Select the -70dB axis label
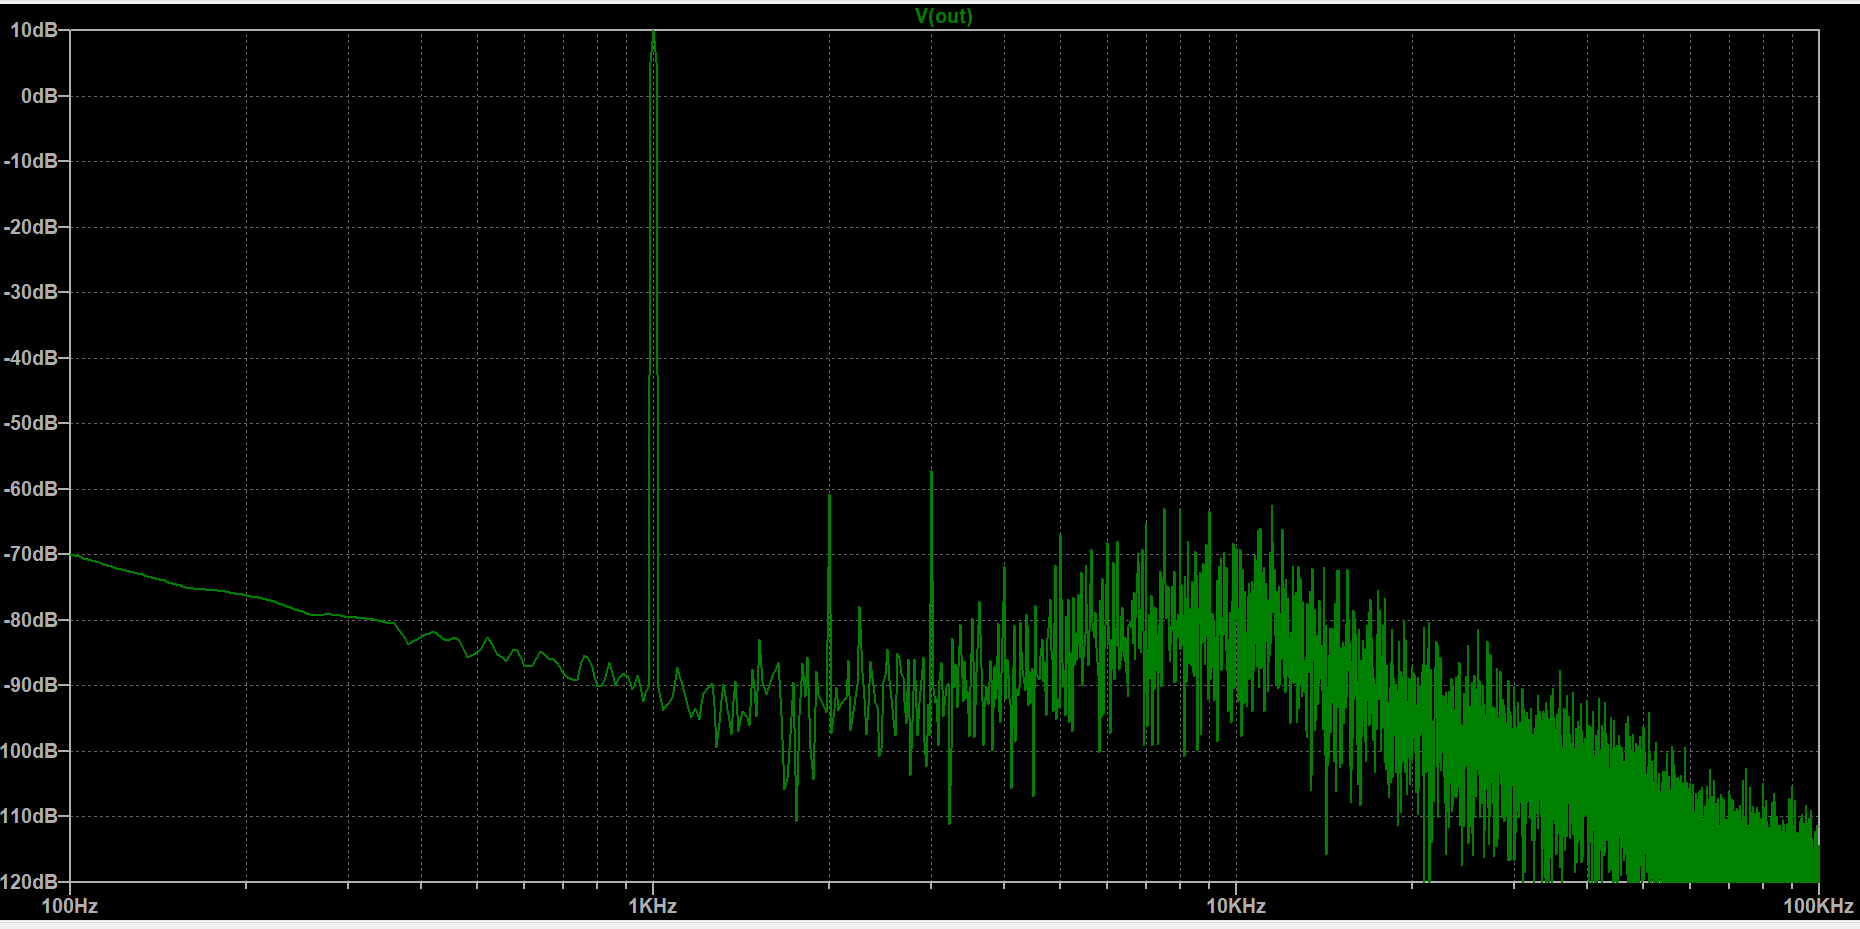The image size is (1860, 929). click(30, 554)
